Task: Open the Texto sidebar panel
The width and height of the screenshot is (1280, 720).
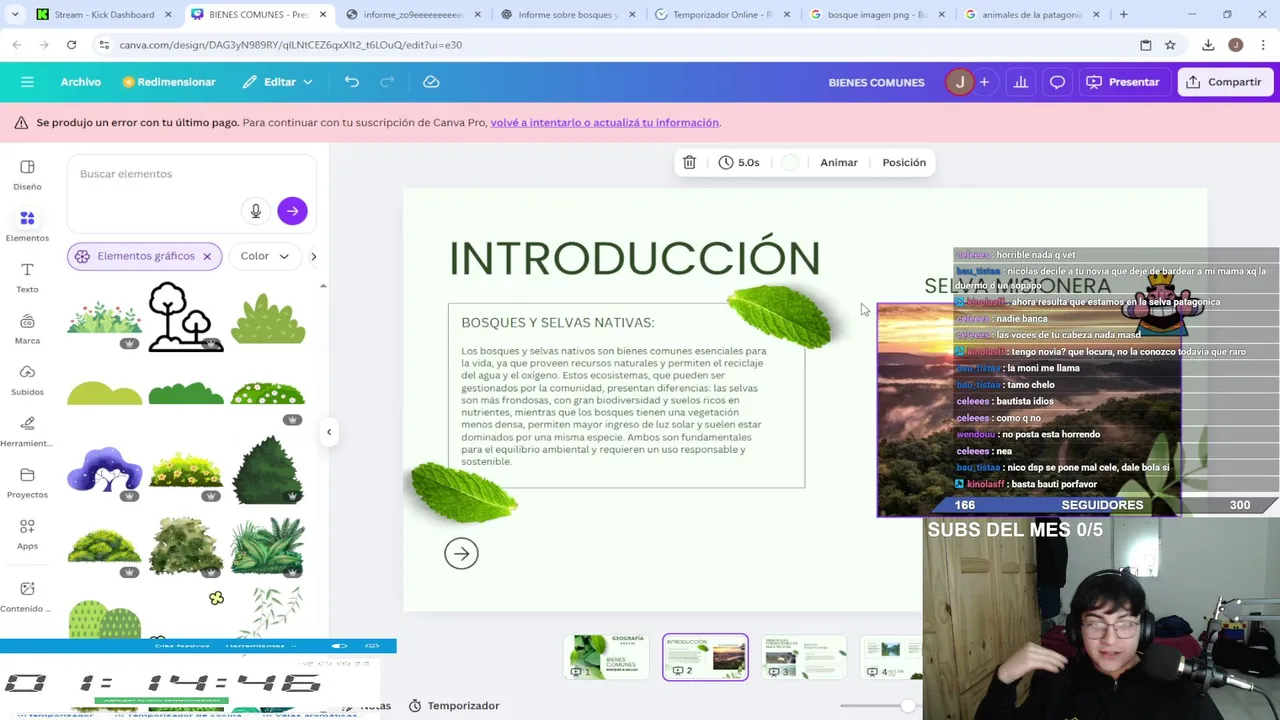Action: pos(27,277)
